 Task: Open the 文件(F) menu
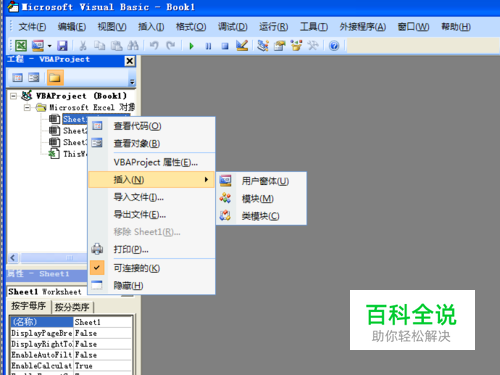[x=32, y=27]
